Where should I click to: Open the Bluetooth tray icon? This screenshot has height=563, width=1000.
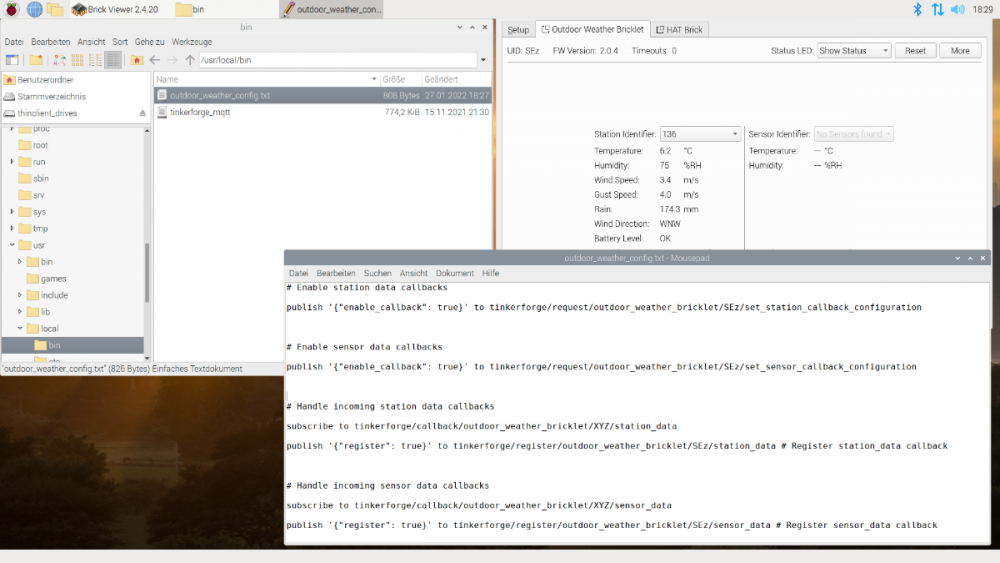[x=917, y=9]
